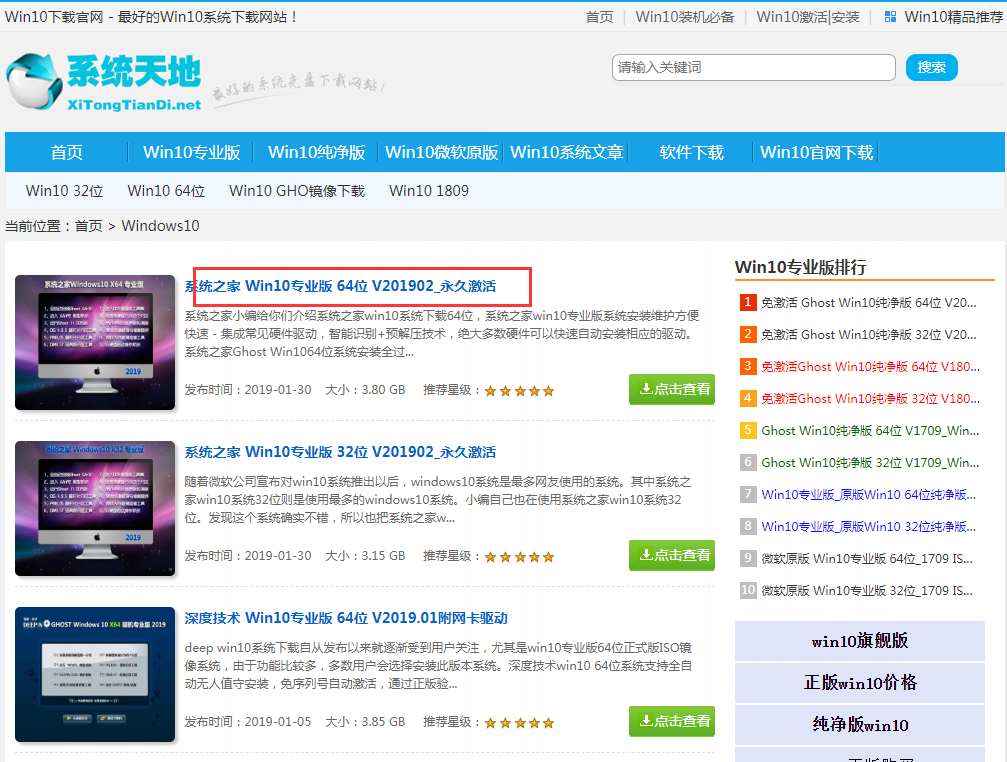Open Win10官网下载 navigation tab
1007x762 pixels.
pos(816,152)
